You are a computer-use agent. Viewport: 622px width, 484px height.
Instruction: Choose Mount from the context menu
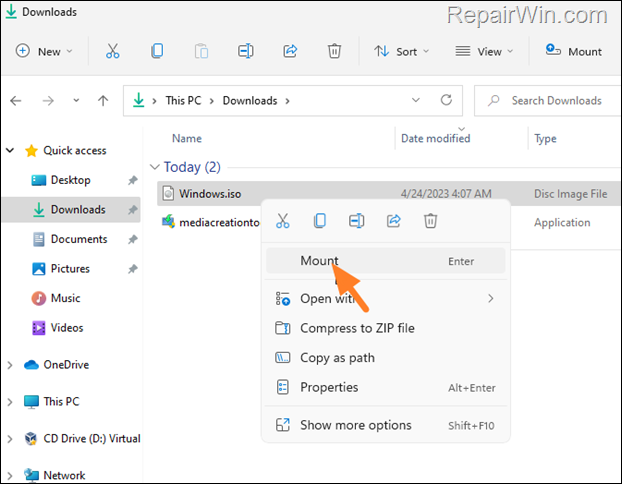coord(386,261)
